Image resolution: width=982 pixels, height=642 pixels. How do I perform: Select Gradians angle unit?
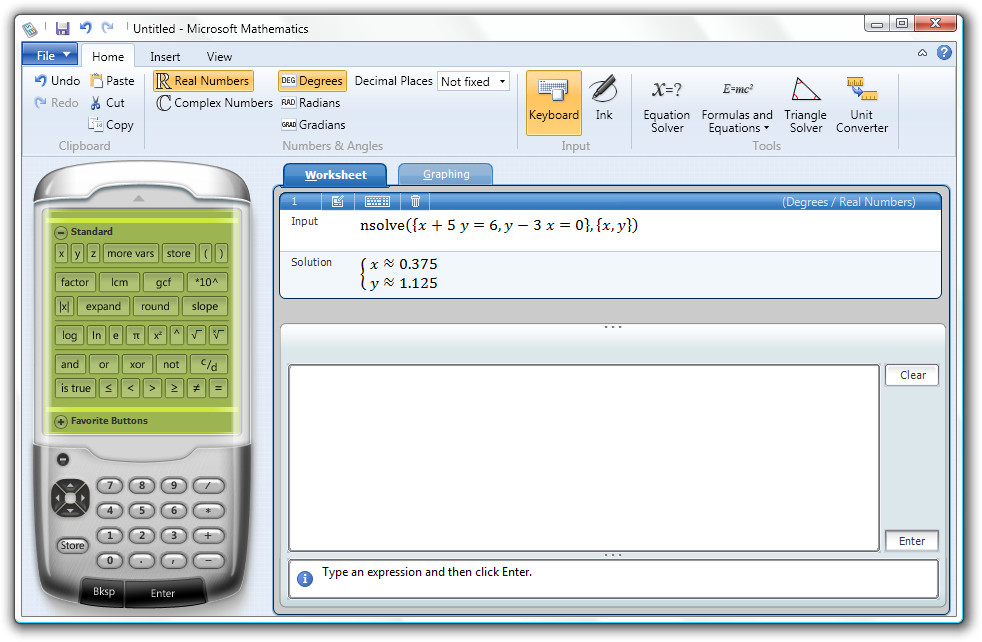[313, 125]
